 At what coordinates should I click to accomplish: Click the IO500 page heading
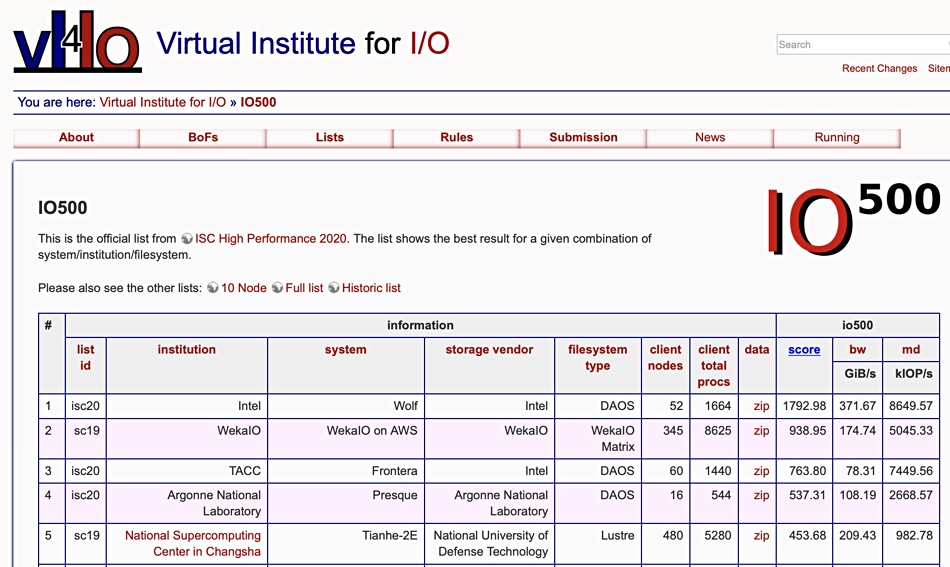pyautogui.click(x=62, y=207)
